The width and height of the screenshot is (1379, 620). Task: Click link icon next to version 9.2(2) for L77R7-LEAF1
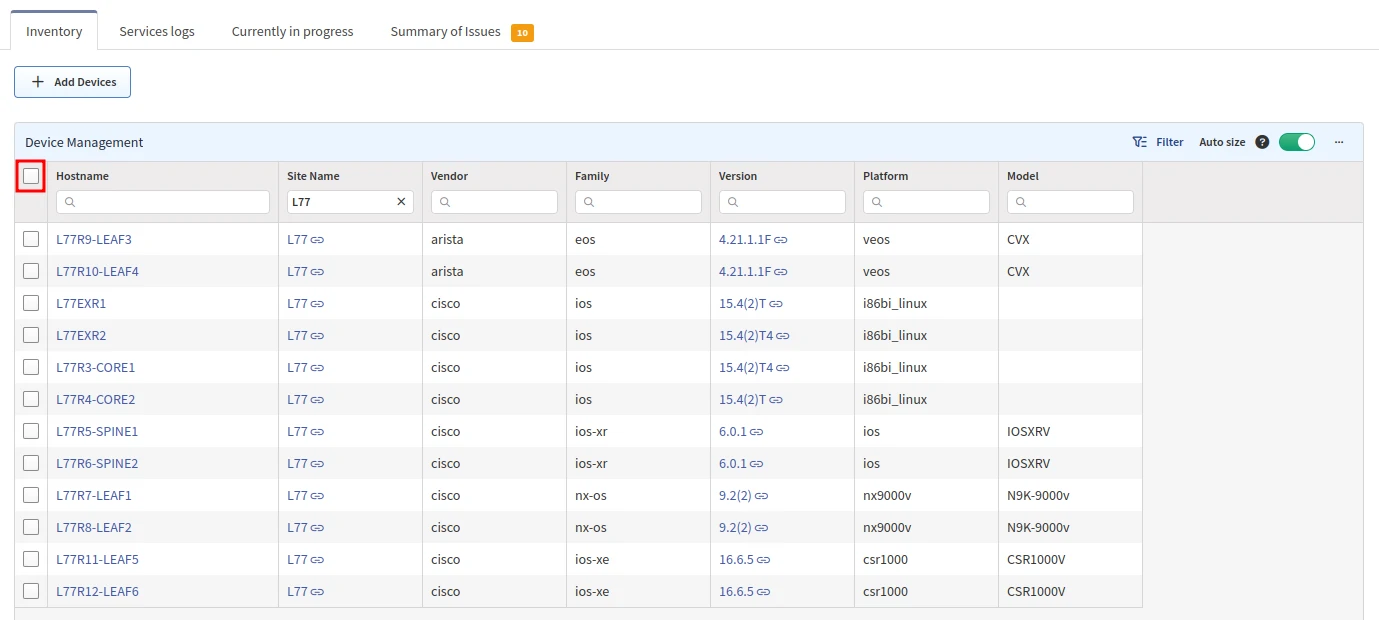762,496
